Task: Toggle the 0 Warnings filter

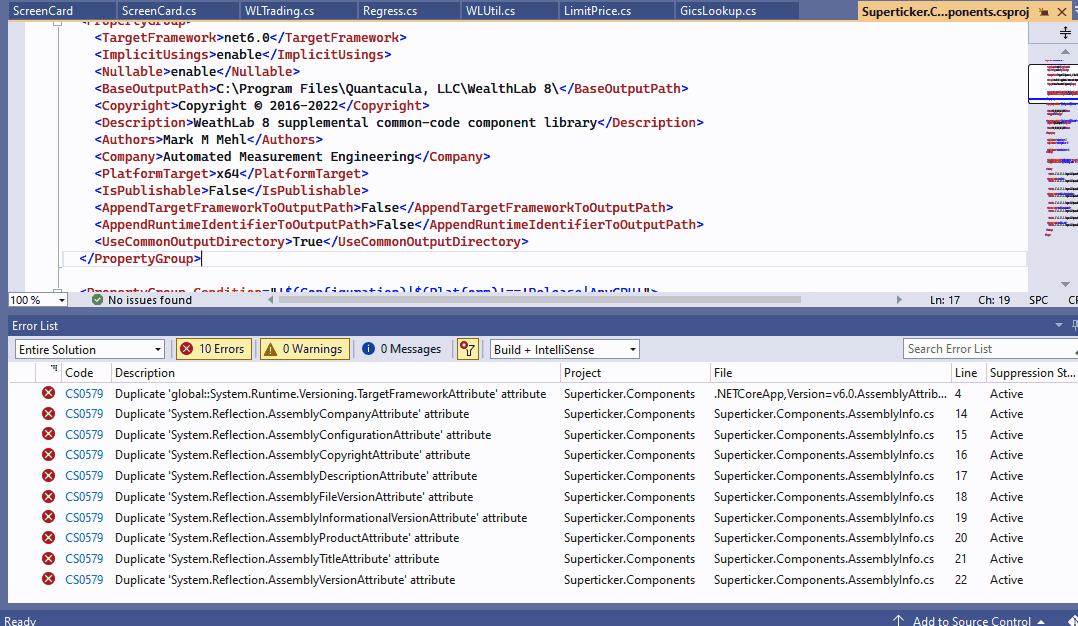Action: 304,349
